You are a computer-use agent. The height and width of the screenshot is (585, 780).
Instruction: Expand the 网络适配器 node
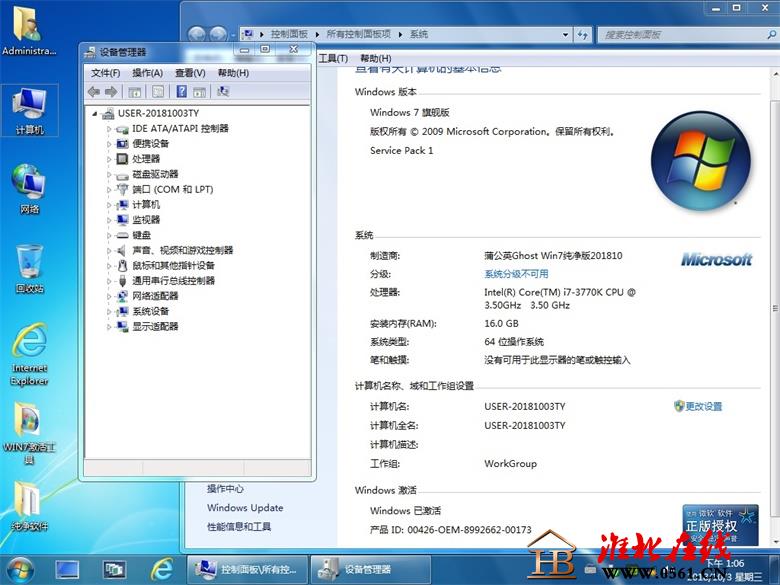[x=109, y=296]
